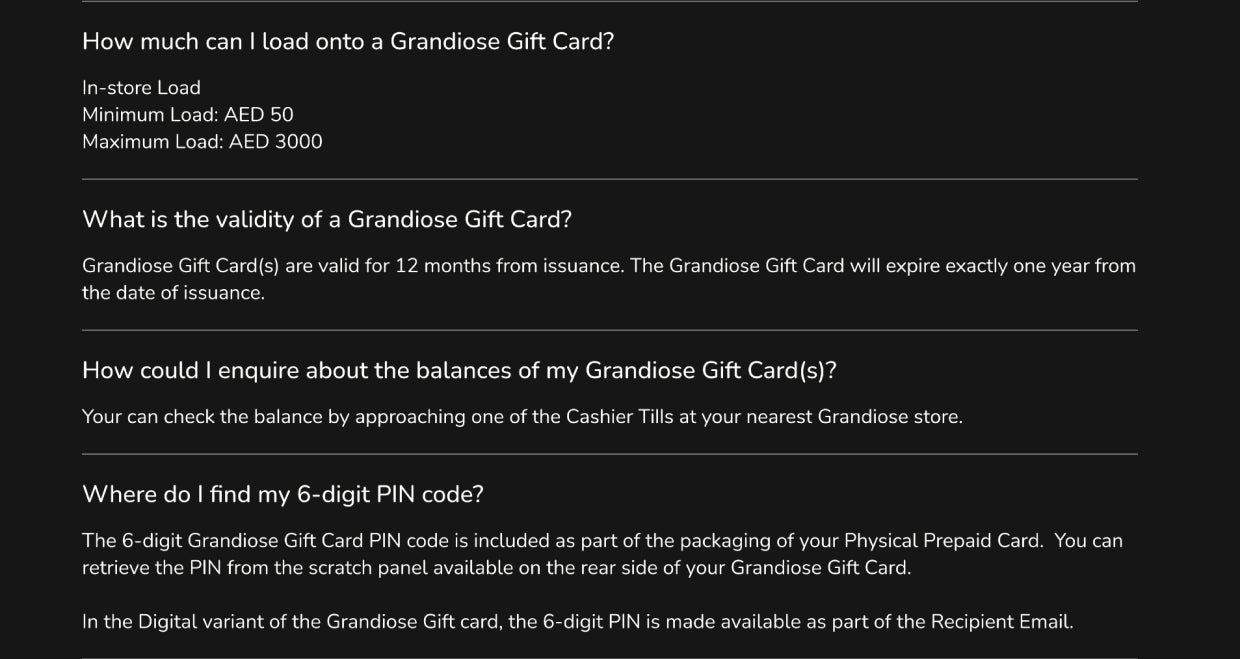Click the 'In-store Load' line
The image size is (1240, 659).
pos(141,88)
